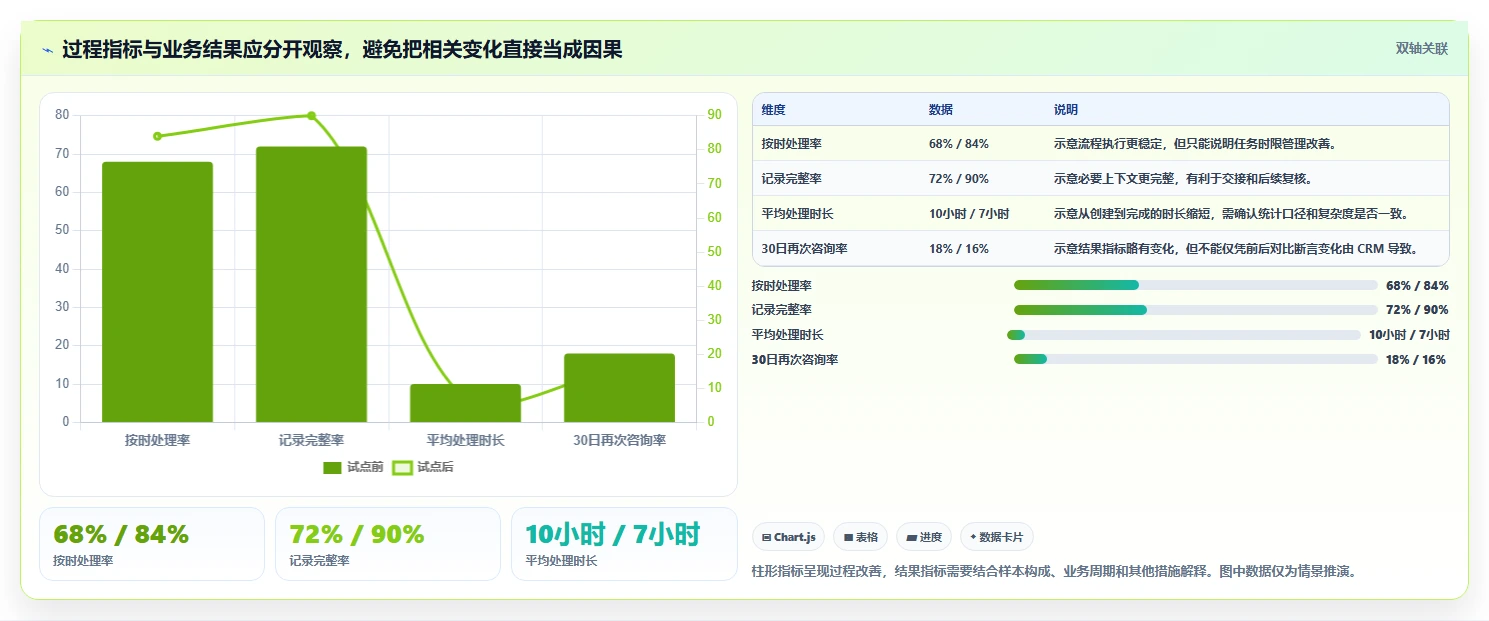This screenshot has height=621, width=1489.
Task: Click the description starting 示意必要上下文更完整
Action: [x=1183, y=179]
